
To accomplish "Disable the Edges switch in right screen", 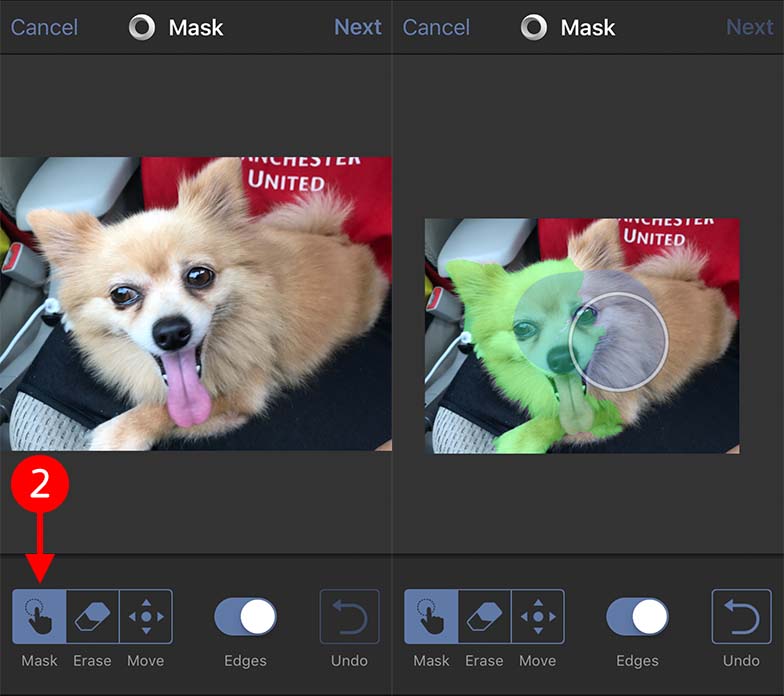I will click(637, 617).
